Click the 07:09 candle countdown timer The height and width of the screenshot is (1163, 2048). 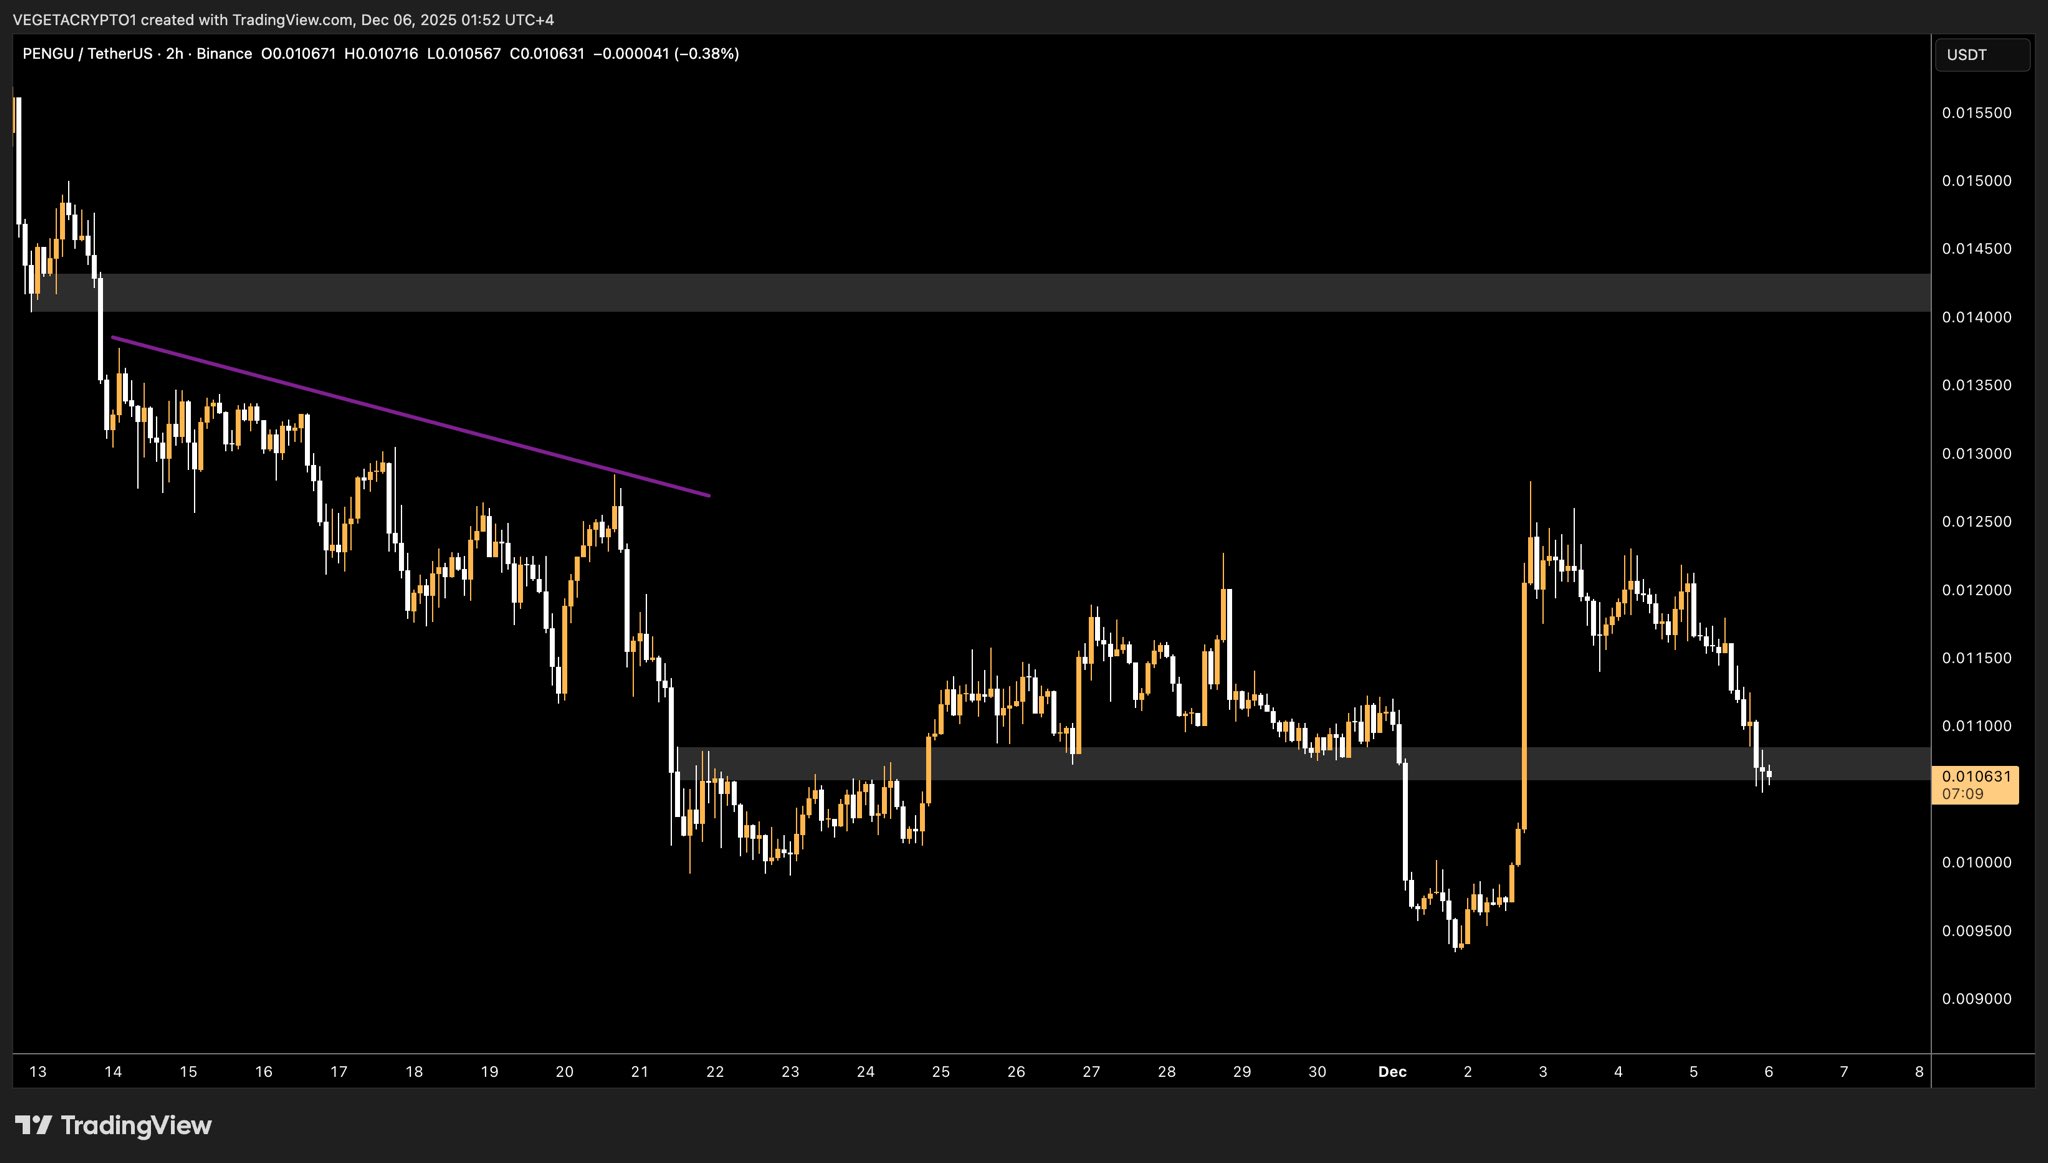1962,794
